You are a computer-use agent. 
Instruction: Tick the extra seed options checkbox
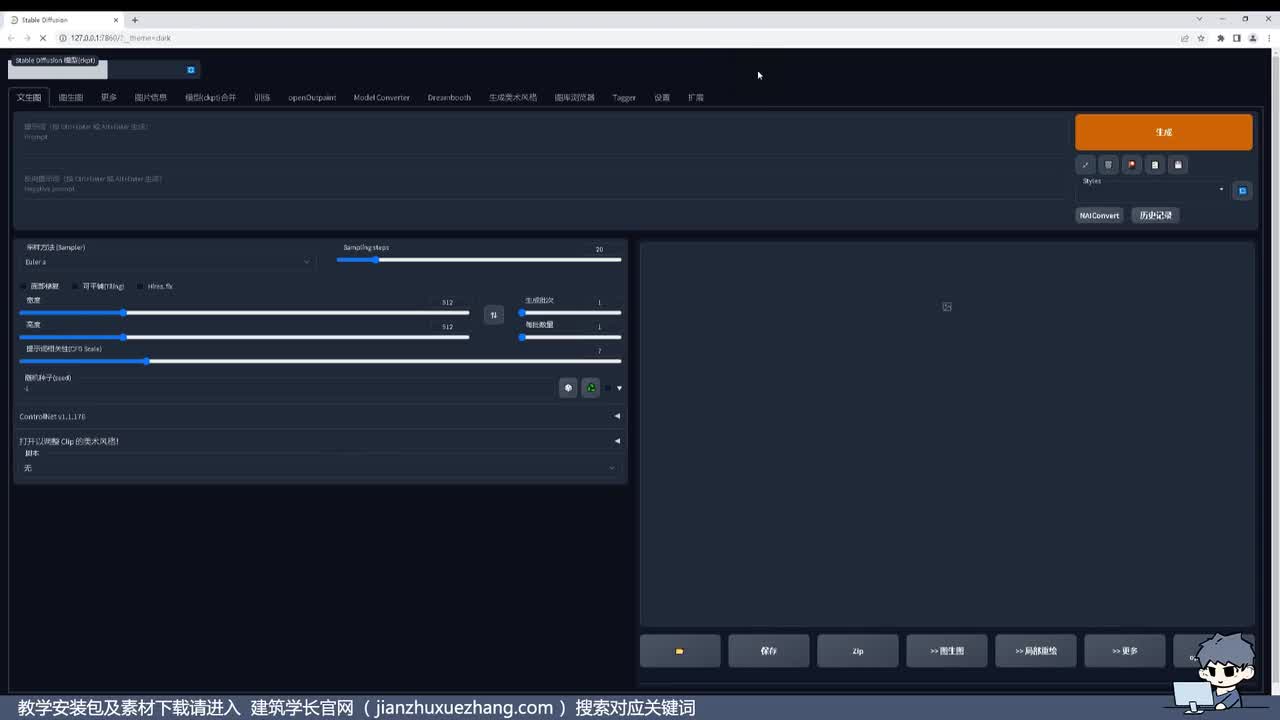tap(608, 388)
